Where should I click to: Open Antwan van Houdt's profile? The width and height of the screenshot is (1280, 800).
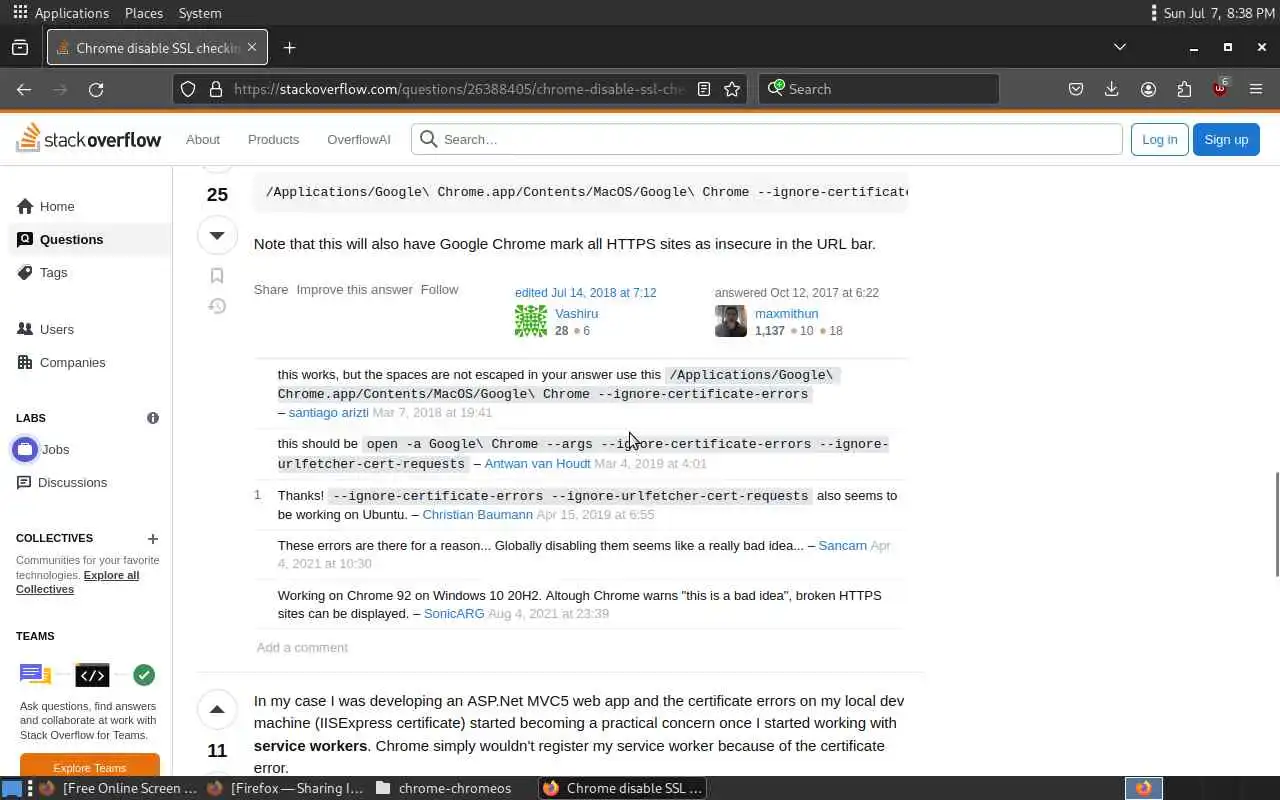pos(537,463)
